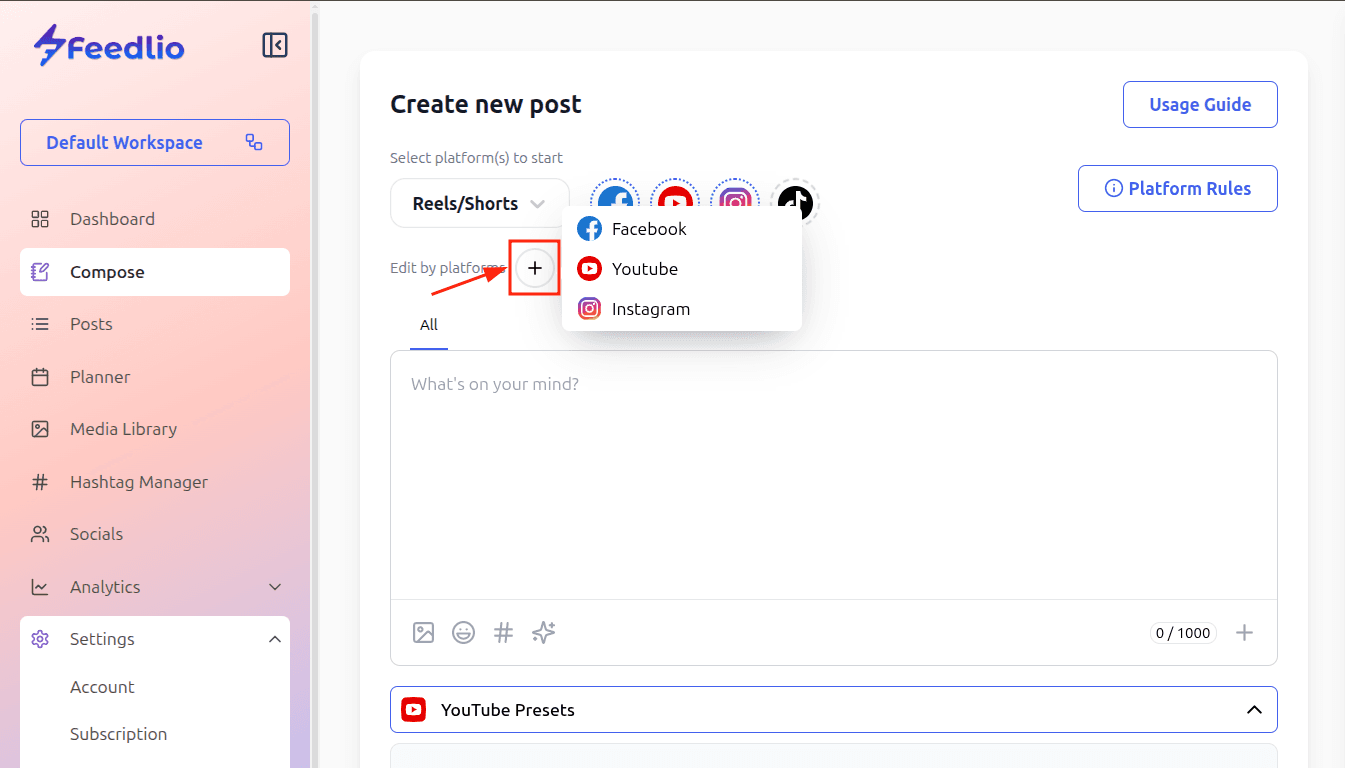Choose Instagram in the platform popup
This screenshot has width=1345, height=768.
pos(650,309)
